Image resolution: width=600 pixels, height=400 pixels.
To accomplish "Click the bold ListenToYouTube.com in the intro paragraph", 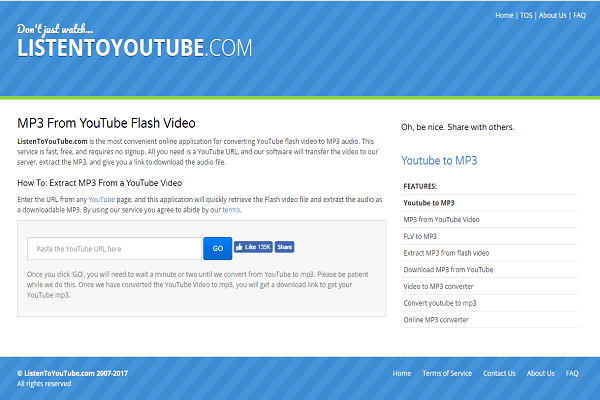I will 52,141.
